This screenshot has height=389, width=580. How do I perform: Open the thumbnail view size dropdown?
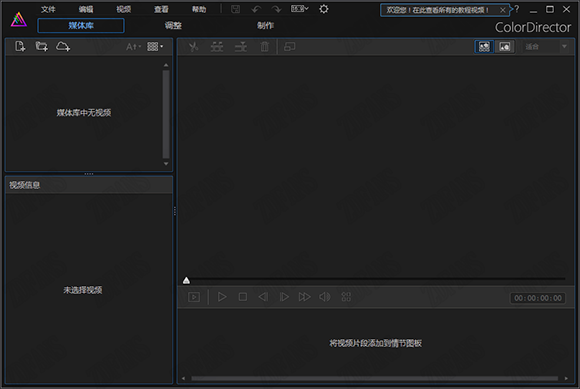(155, 47)
